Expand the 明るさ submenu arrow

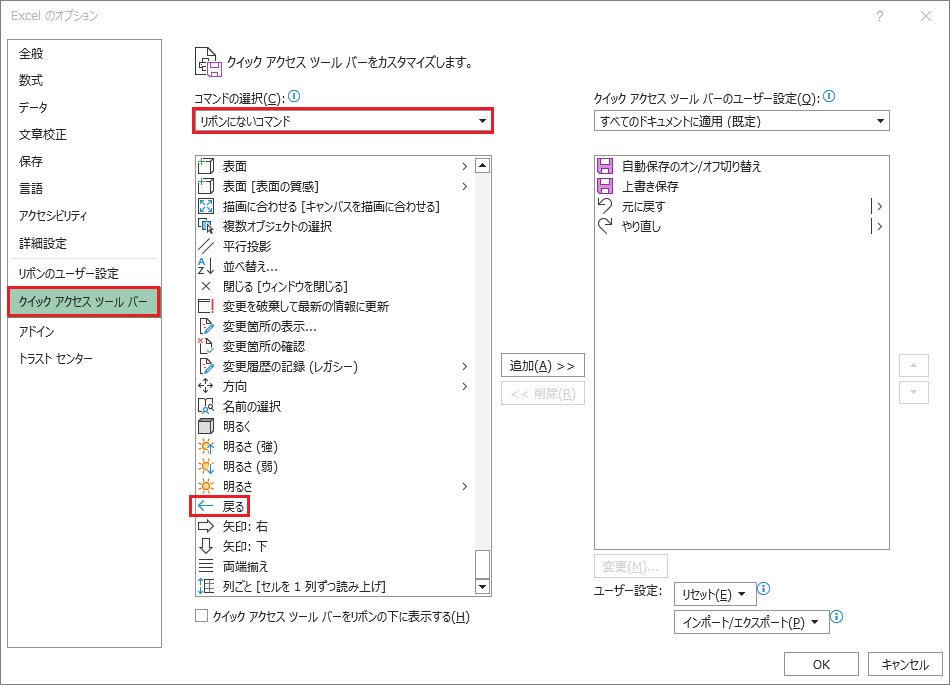coord(464,486)
